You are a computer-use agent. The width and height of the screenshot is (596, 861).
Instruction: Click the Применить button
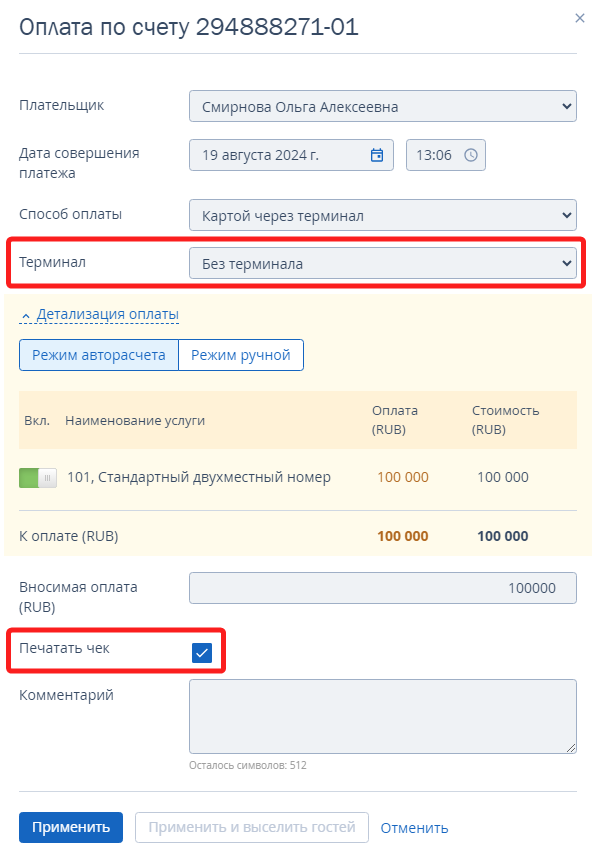(71, 827)
